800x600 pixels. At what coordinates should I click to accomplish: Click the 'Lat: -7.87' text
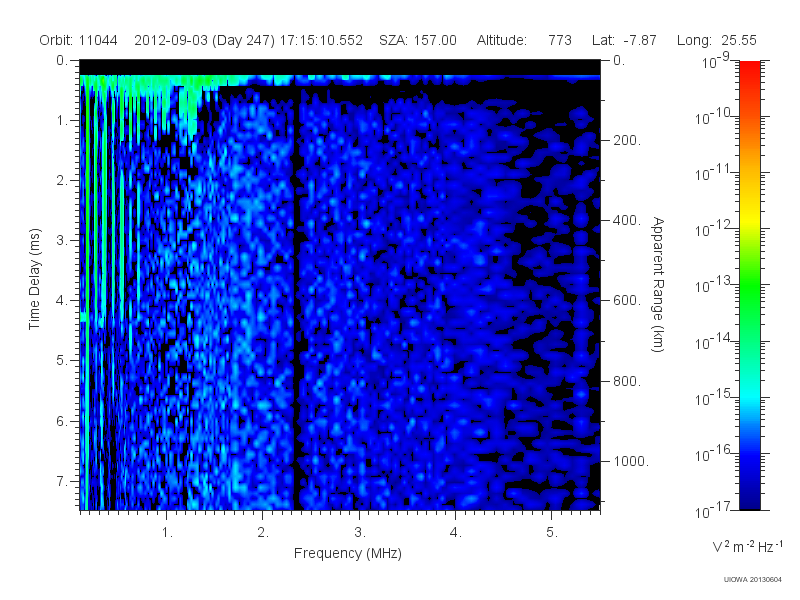click(624, 40)
